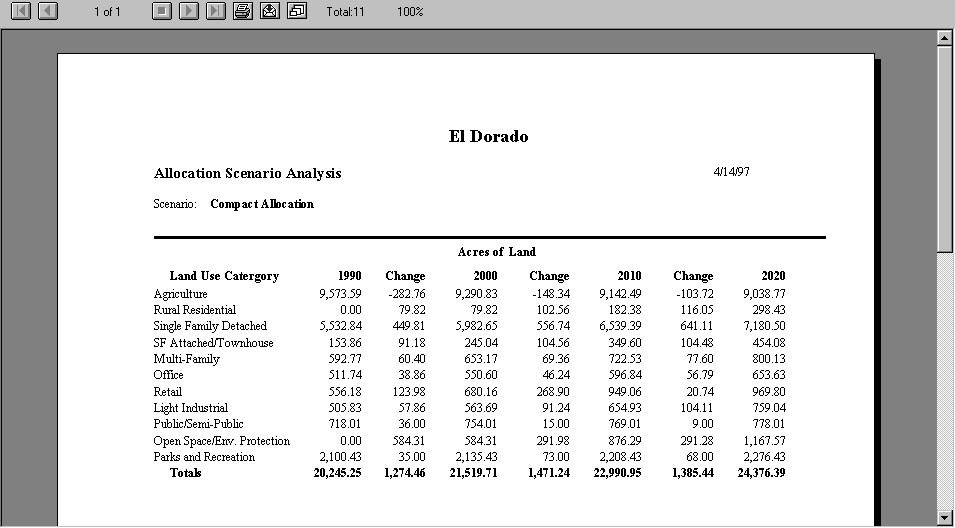Click 'Single Family Detached' row label

coord(210,326)
